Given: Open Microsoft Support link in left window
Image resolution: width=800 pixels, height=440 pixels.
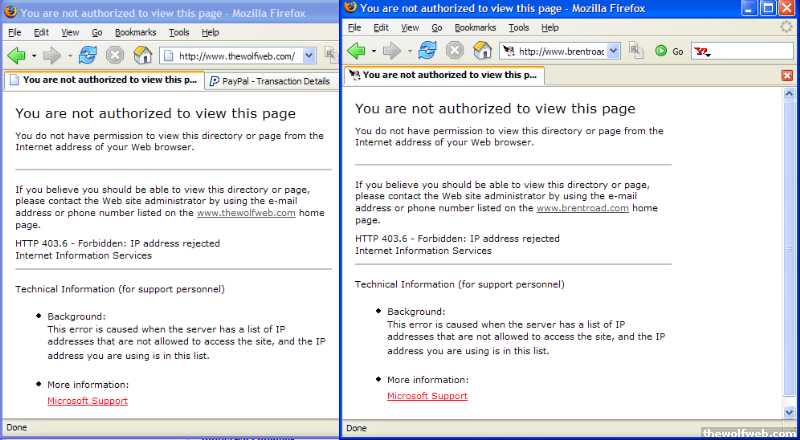Looking at the screenshot, I should click(88, 401).
